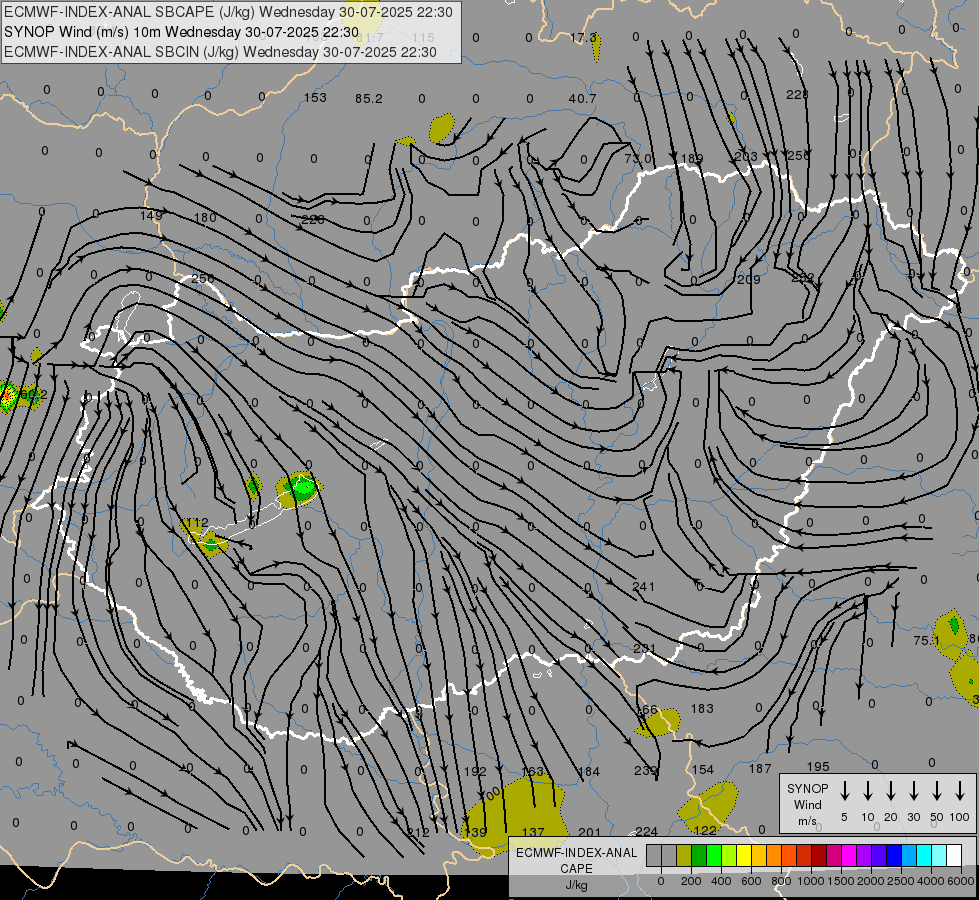Pick the dark red 1000 CAPE legend swatch

tap(819, 856)
